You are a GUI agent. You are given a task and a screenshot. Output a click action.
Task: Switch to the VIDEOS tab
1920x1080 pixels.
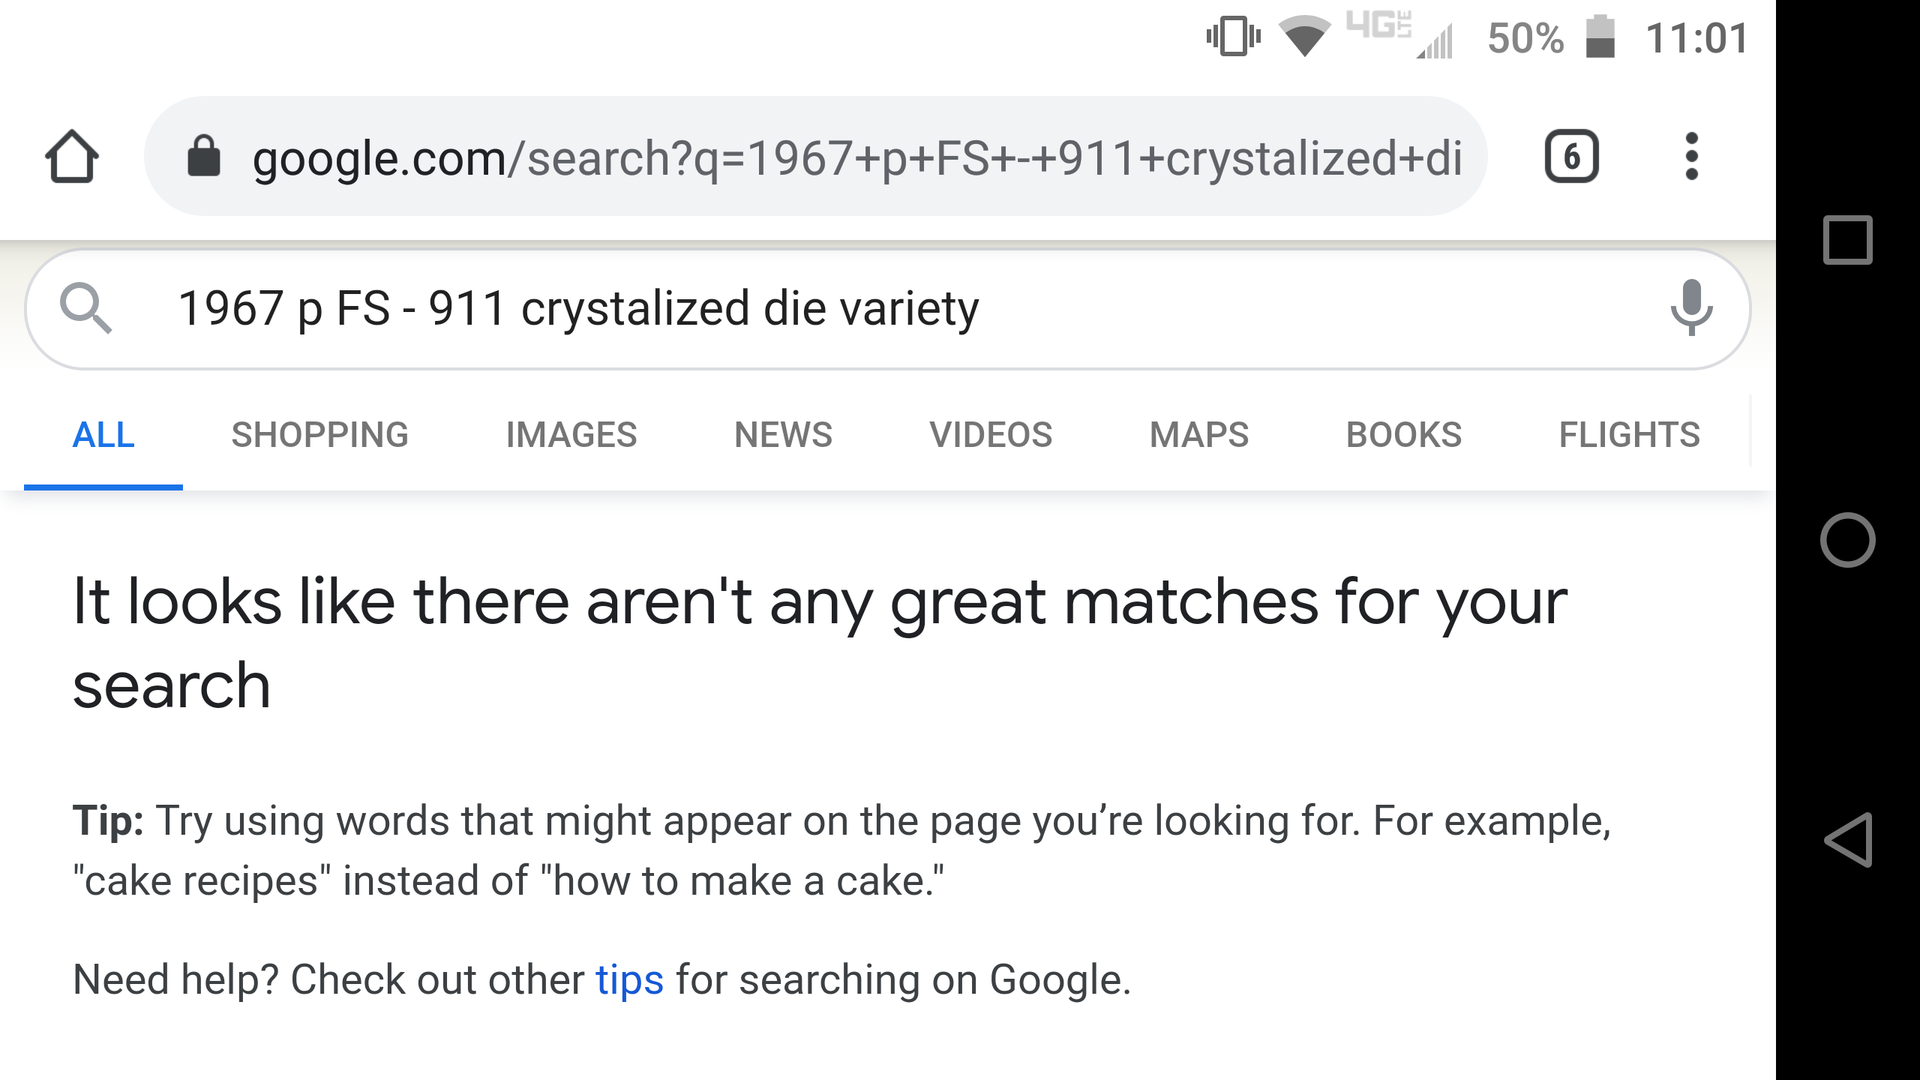coord(991,435)
